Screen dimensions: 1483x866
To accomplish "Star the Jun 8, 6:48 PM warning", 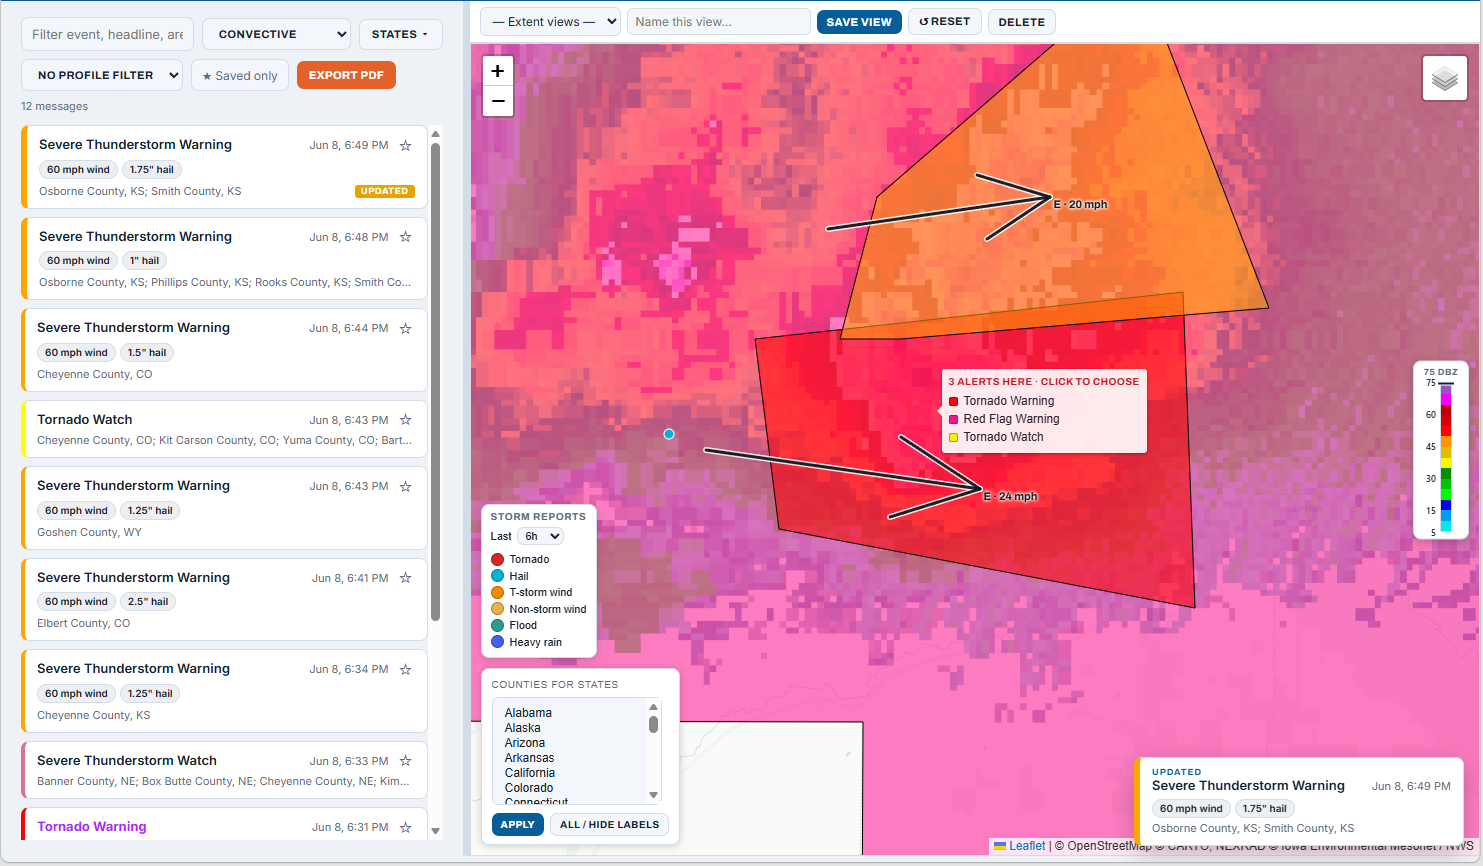I will click(405, 237).
